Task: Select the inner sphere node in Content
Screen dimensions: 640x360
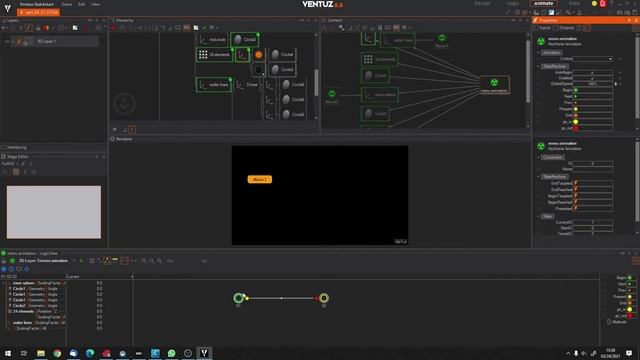Action: point(379,95)
